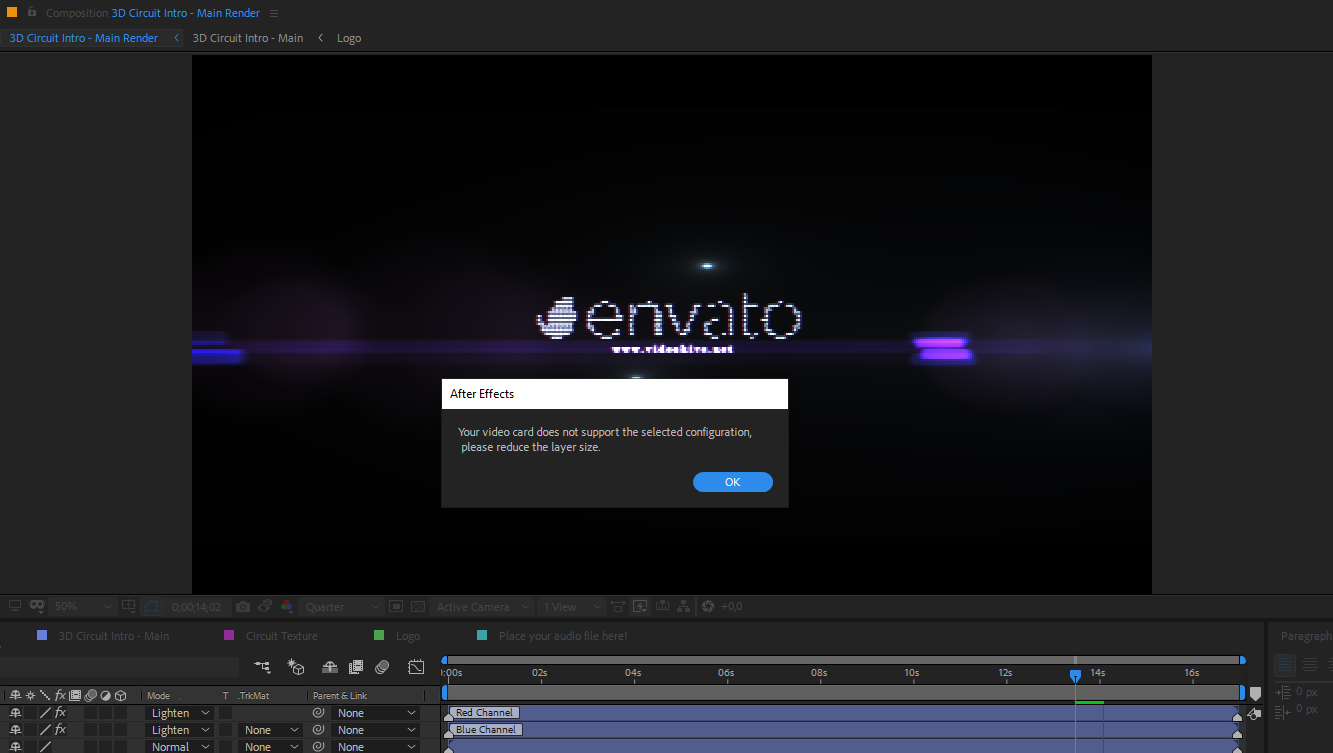Toggle the Draft 3D icon

[x=296, y=667]
